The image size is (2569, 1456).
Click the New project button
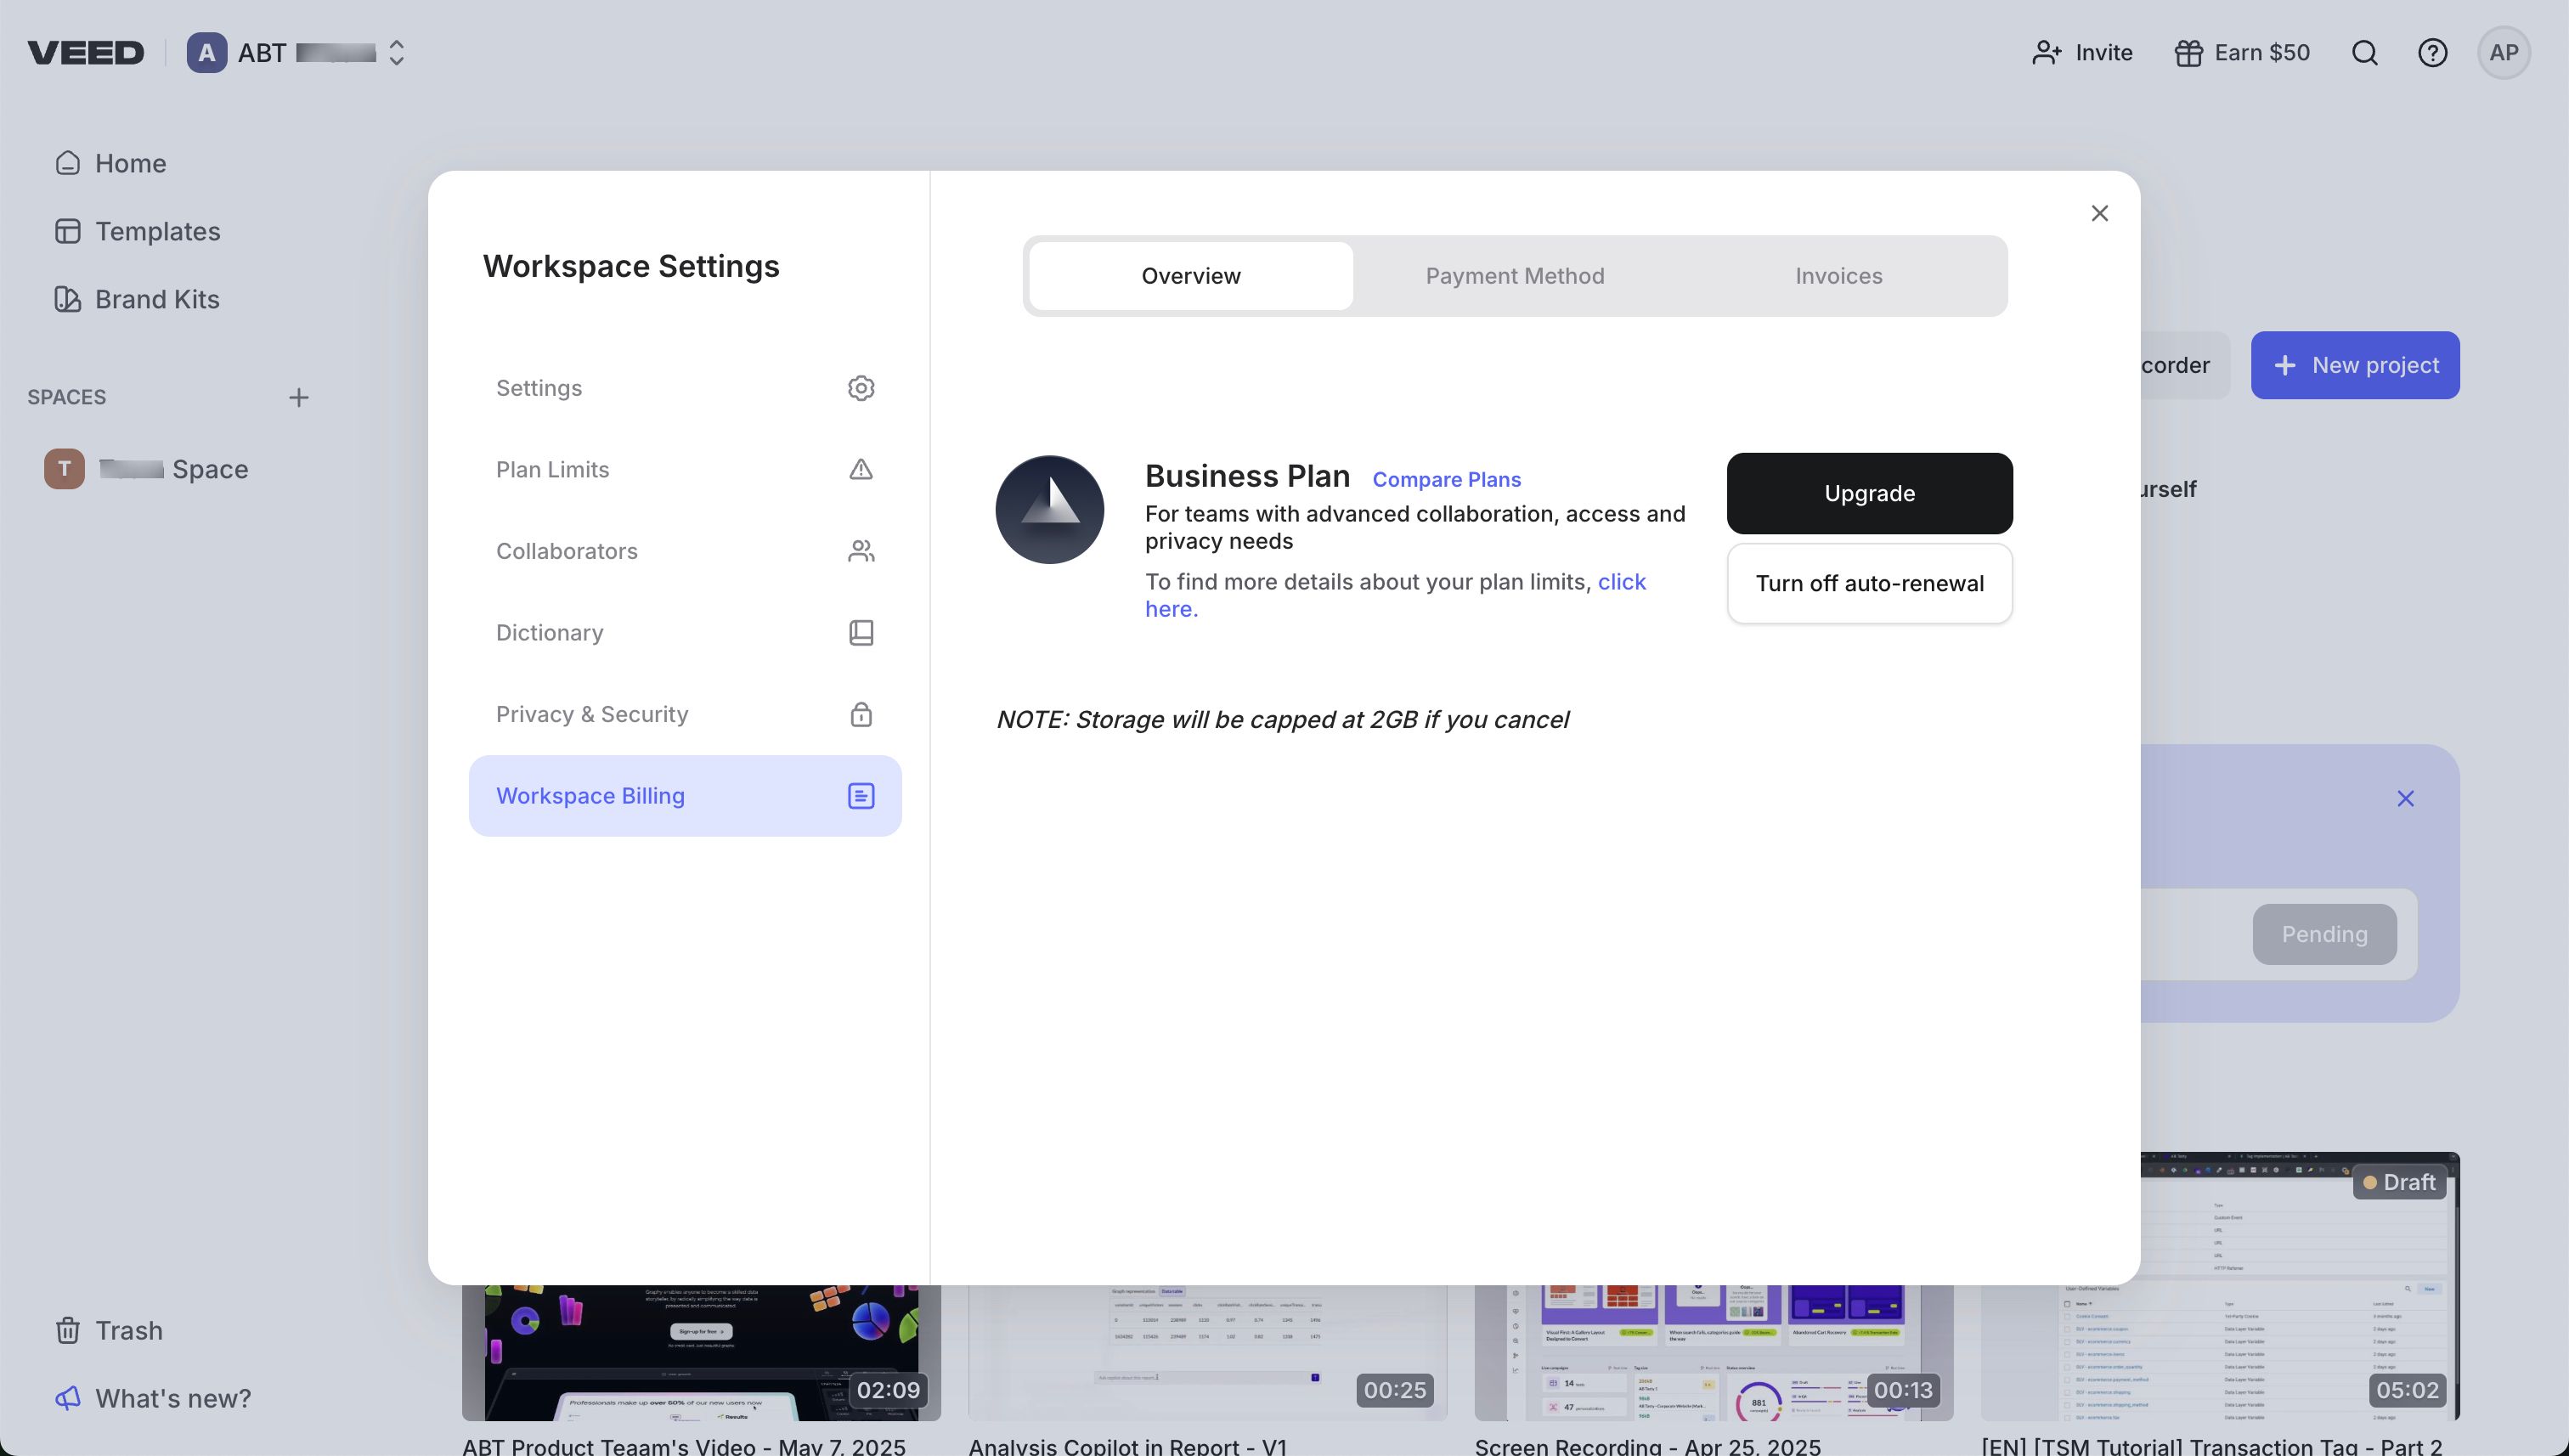point(2355,365)
